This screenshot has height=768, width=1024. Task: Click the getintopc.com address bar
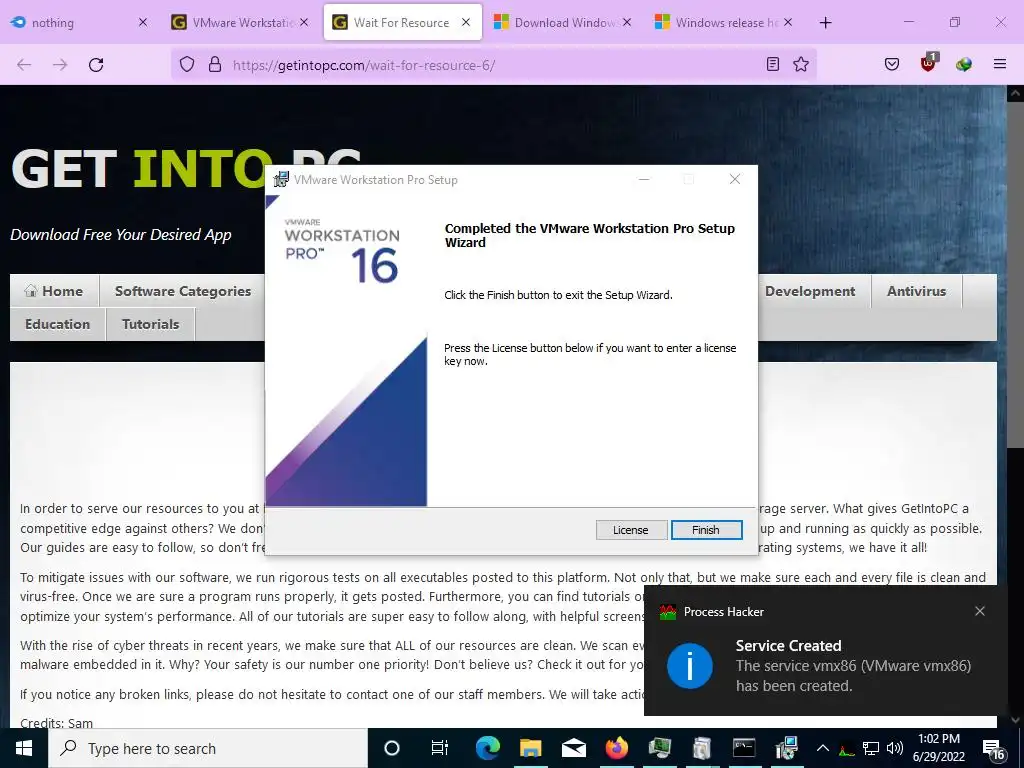(x=493, y=65)
